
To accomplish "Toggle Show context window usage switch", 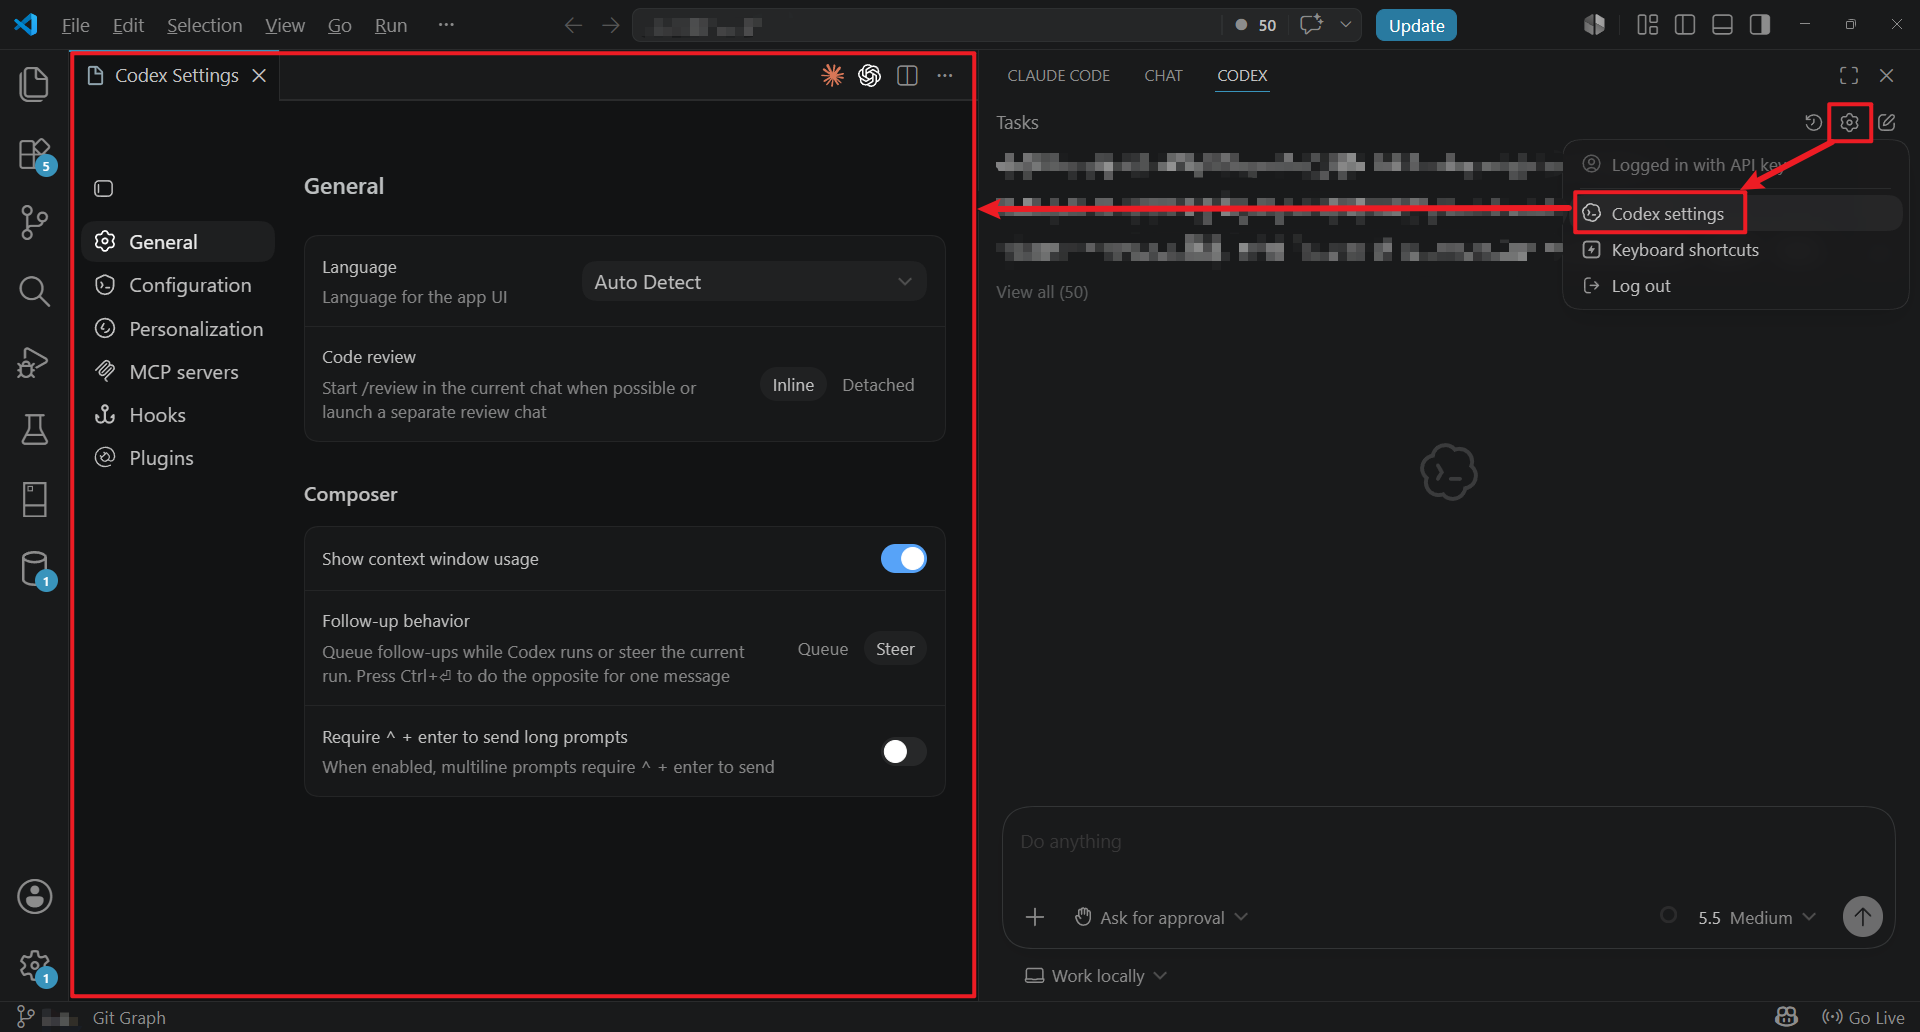I will (x=903, y=558).
